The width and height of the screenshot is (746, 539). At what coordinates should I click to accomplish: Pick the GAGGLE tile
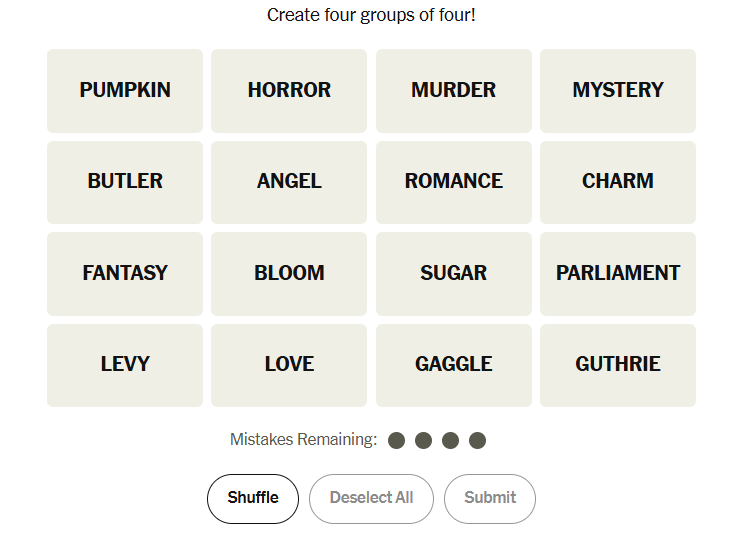[x=453, y=365]
